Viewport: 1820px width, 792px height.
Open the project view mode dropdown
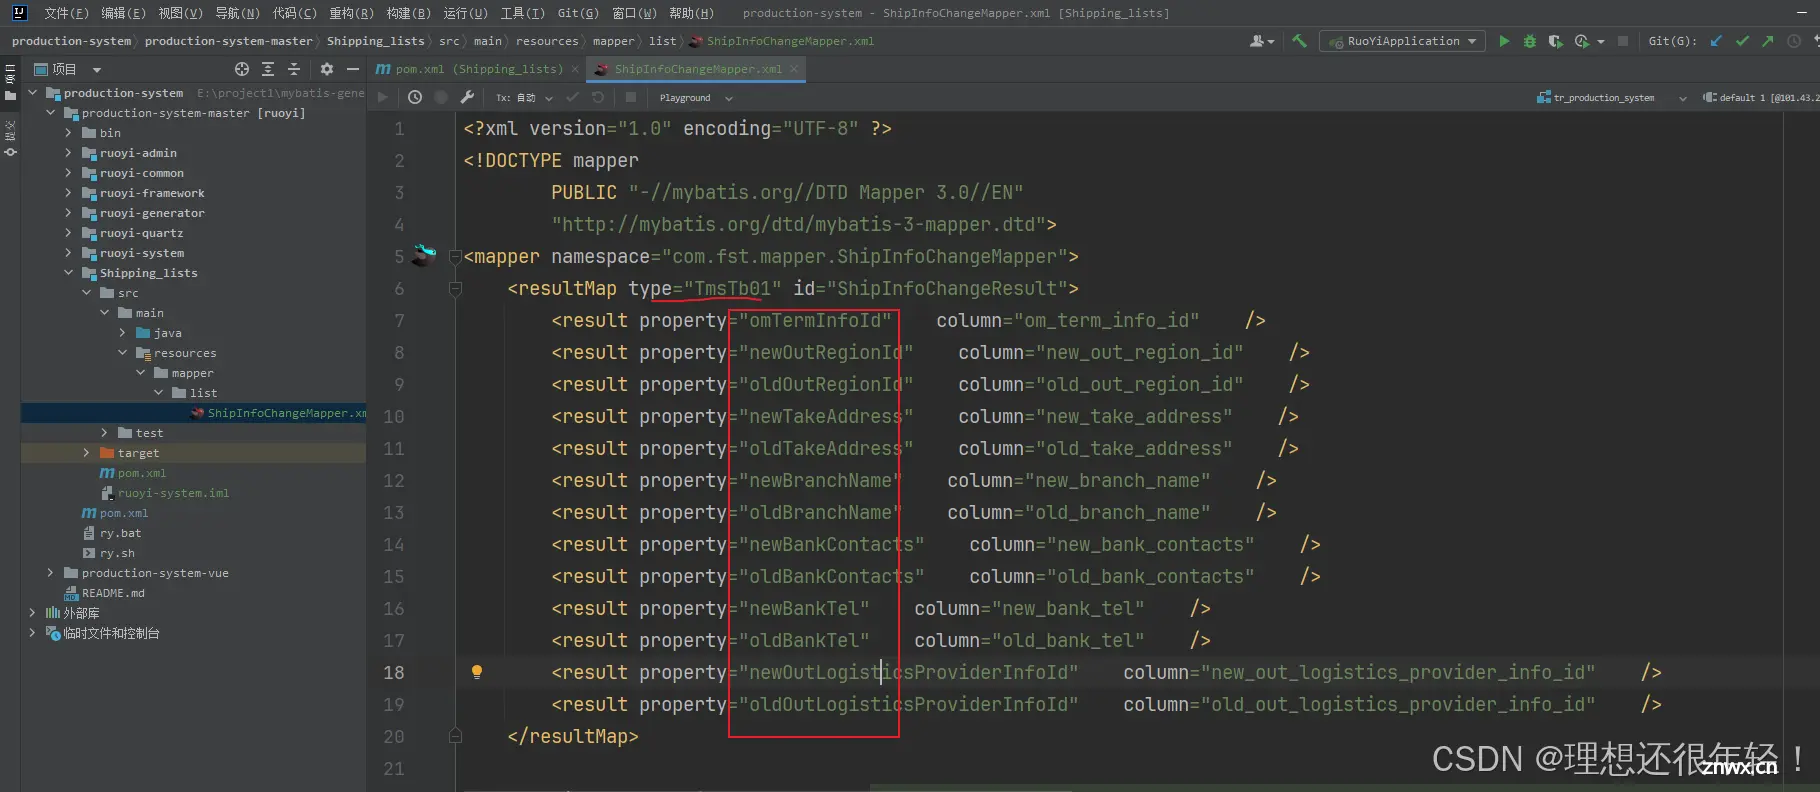click(x=97, y=69)
